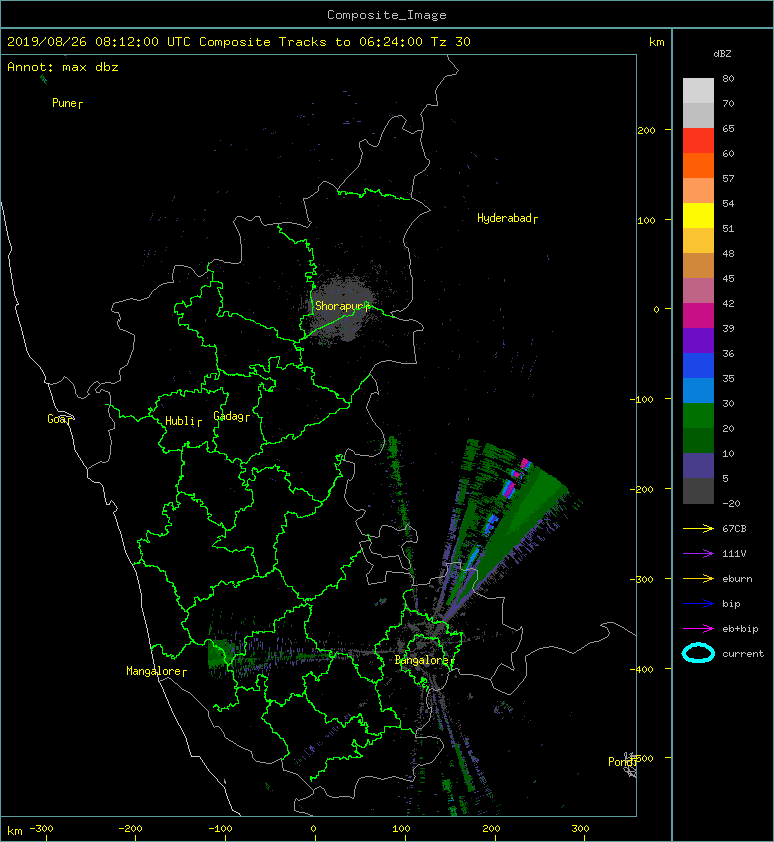This screenshot has height=842, width=774.
Task: Click the -300 tick on right km axis
Action: pyautogui.click(x=641, y=579)
